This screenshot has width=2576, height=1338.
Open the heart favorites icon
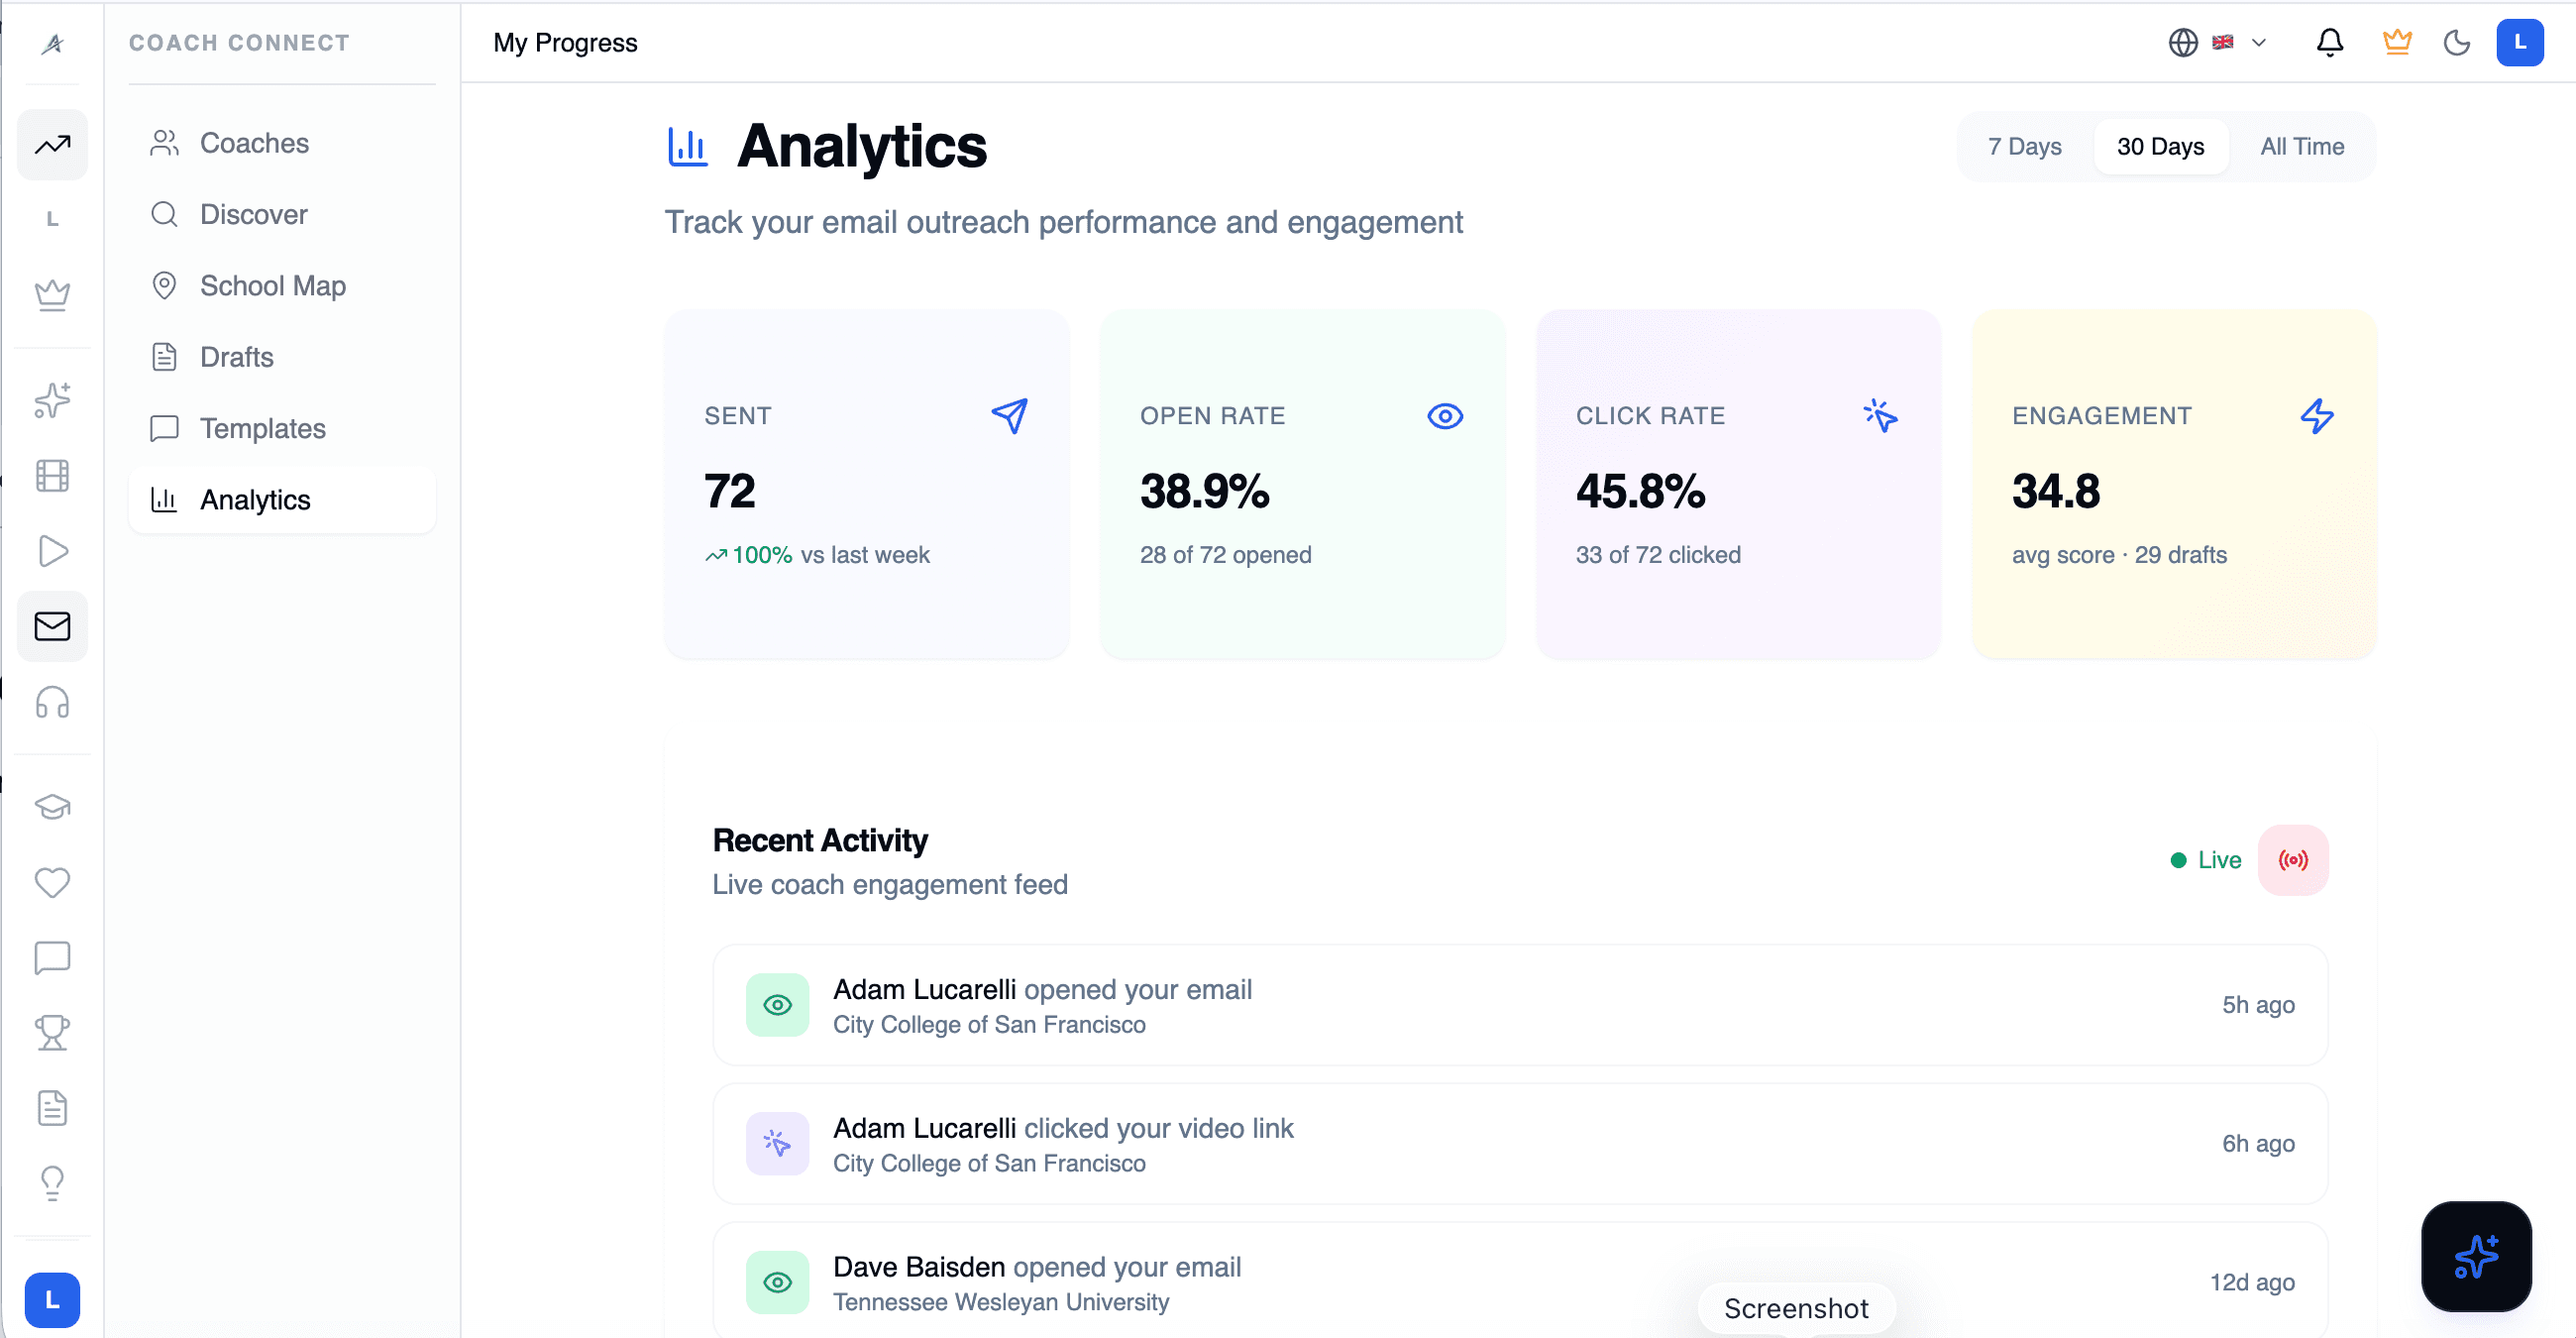click(x=52, y=882)
